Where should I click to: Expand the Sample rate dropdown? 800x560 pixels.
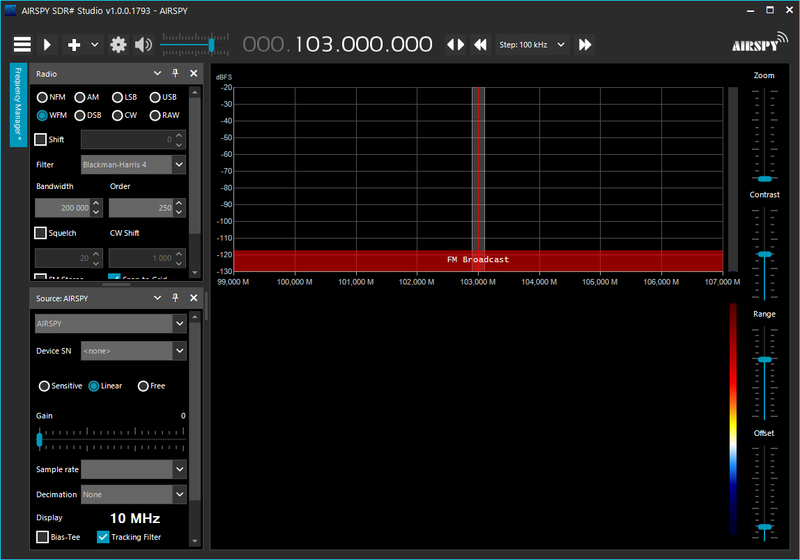coord(179,469)
